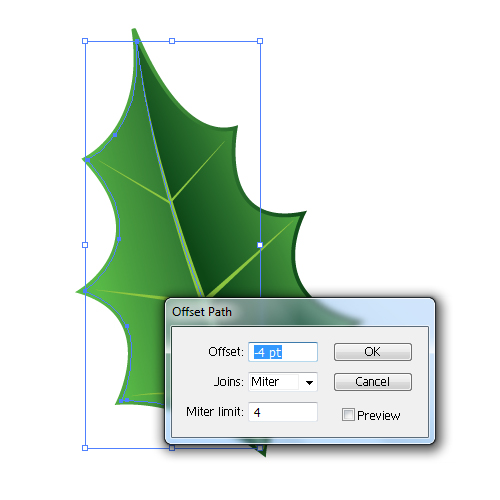The width and height of the screenshot is (500, 500).
Task: Open the Joins dropdown showing Miter
Action: pyautogui.click(x=283, y=382)
